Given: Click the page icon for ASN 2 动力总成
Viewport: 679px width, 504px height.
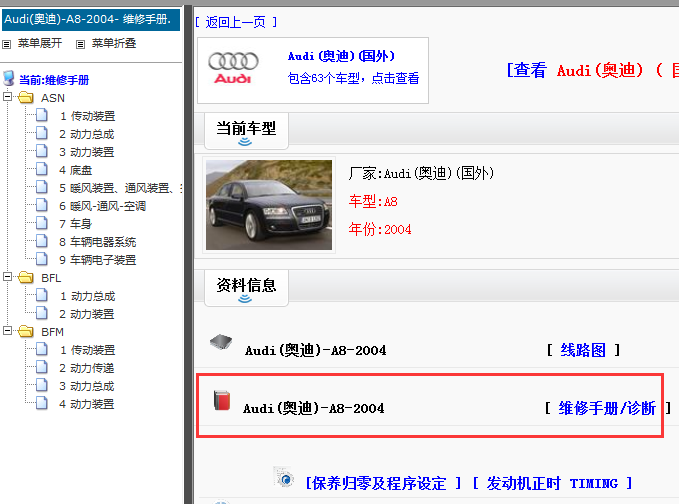Looking at the screenshot, I should point(42,133).
